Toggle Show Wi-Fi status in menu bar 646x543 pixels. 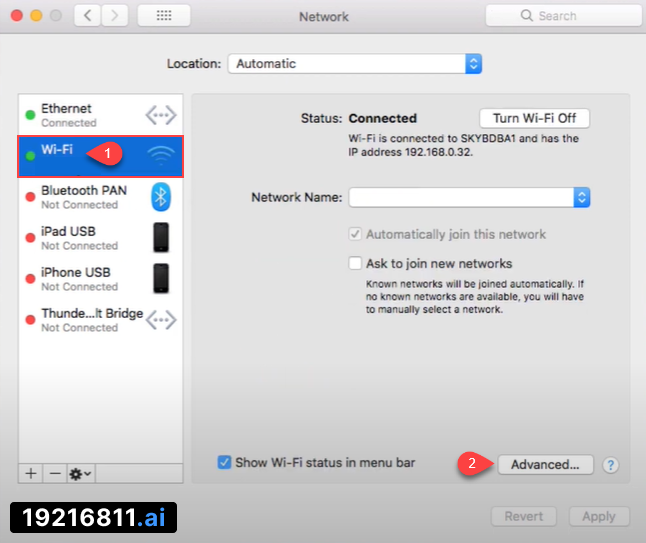point(225,462)
